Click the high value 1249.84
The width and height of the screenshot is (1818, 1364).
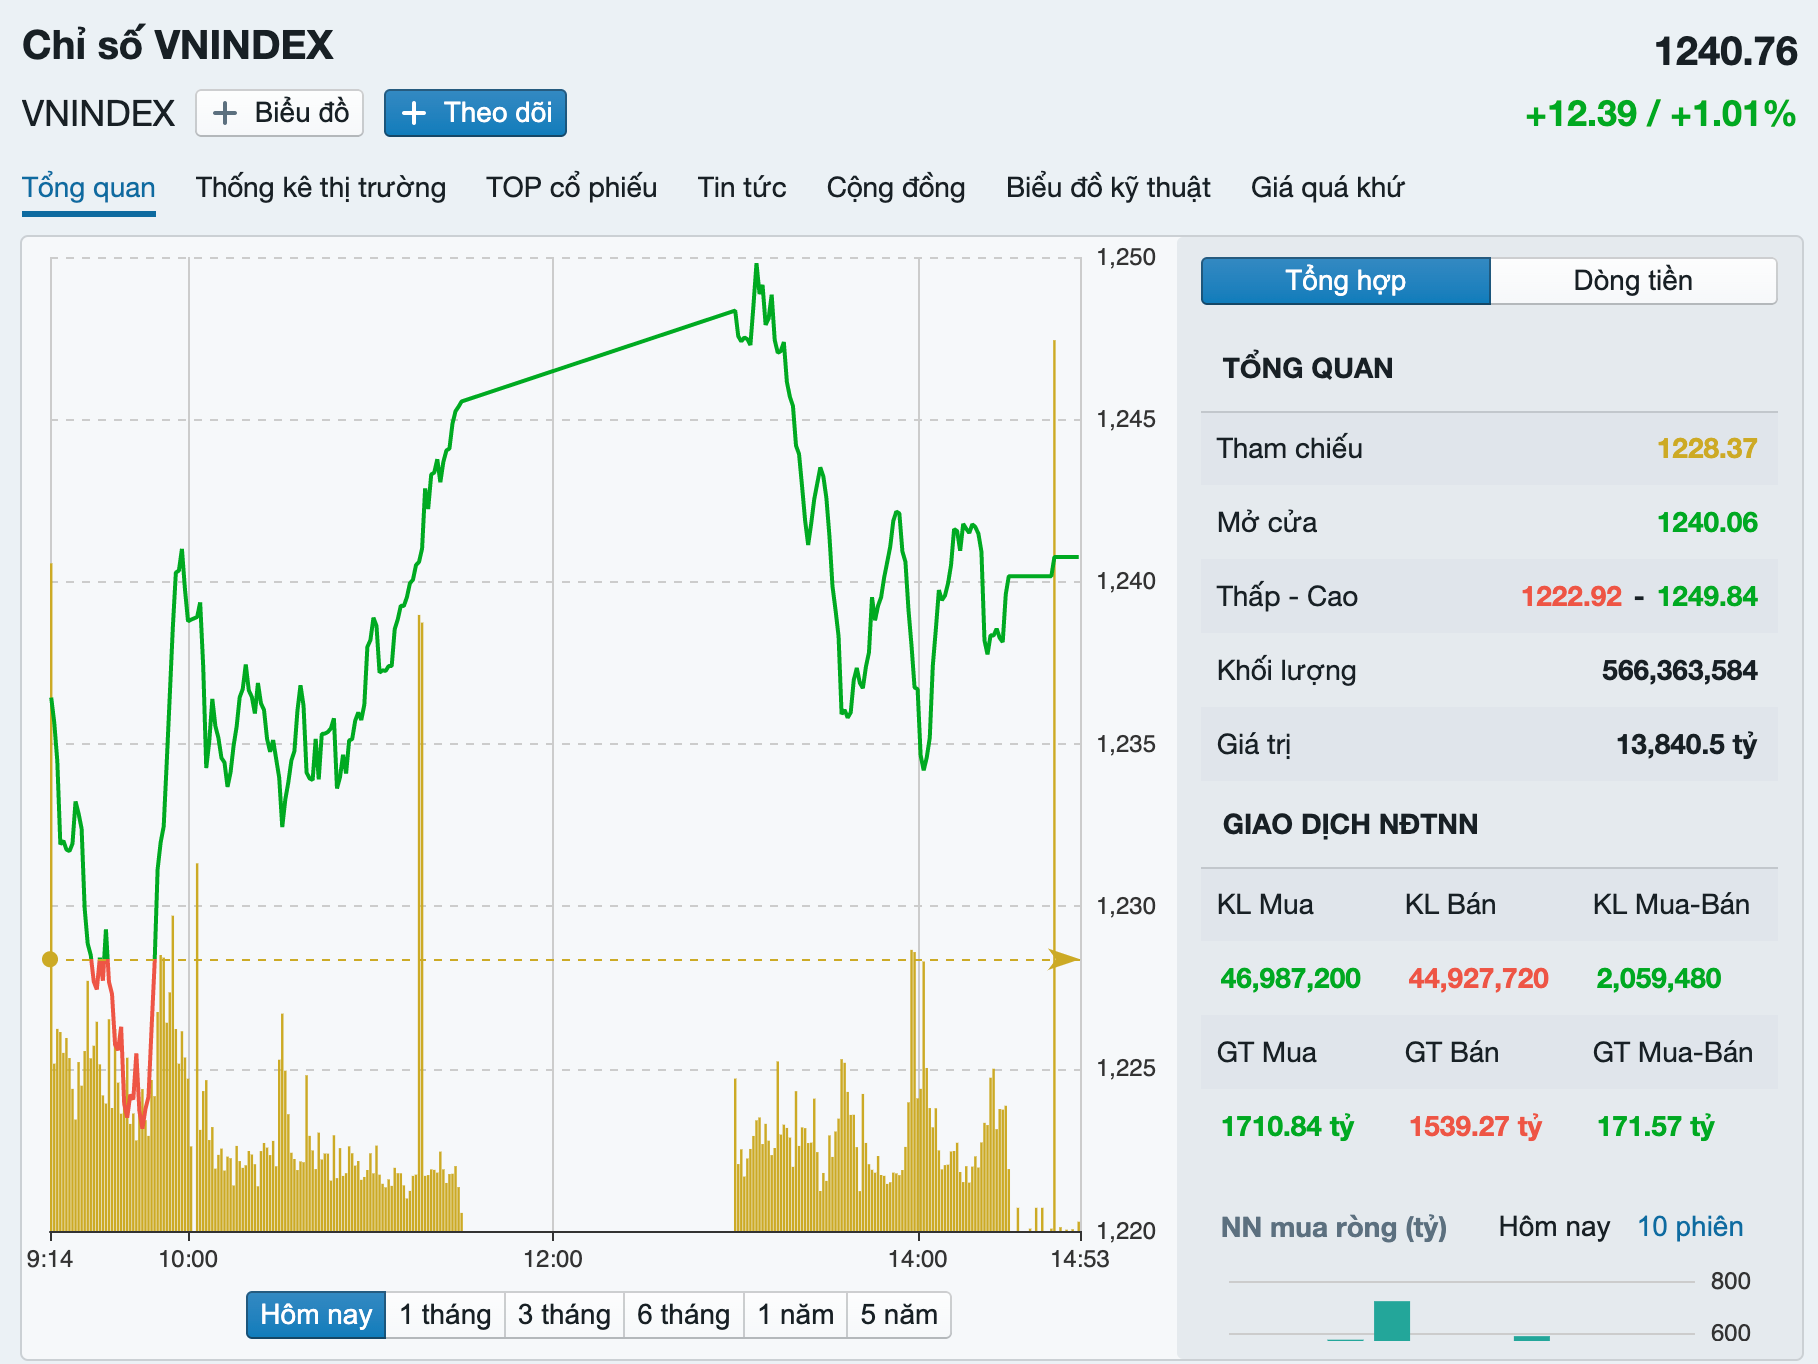1707,596
